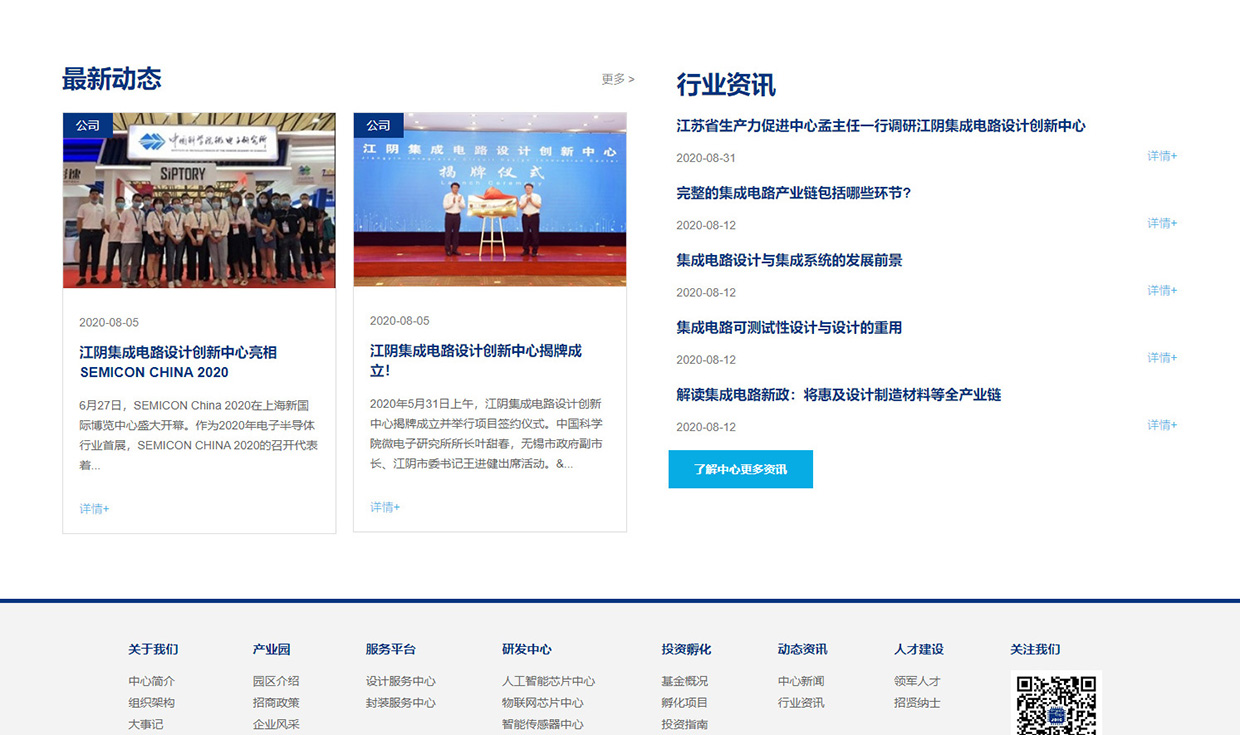Viewport: 1240px width, 735px height.
Task: Click the 公司 tag on second news image
Action: tap(378, 124)
